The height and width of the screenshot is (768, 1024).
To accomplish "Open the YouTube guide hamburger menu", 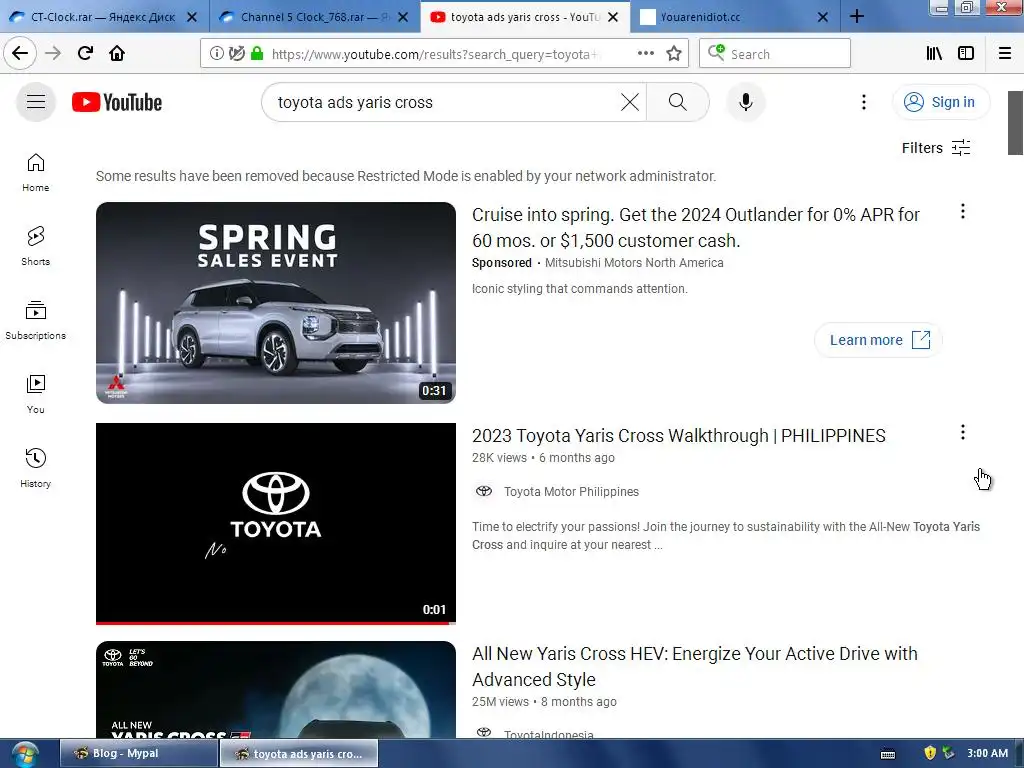I will coord(36,102).
